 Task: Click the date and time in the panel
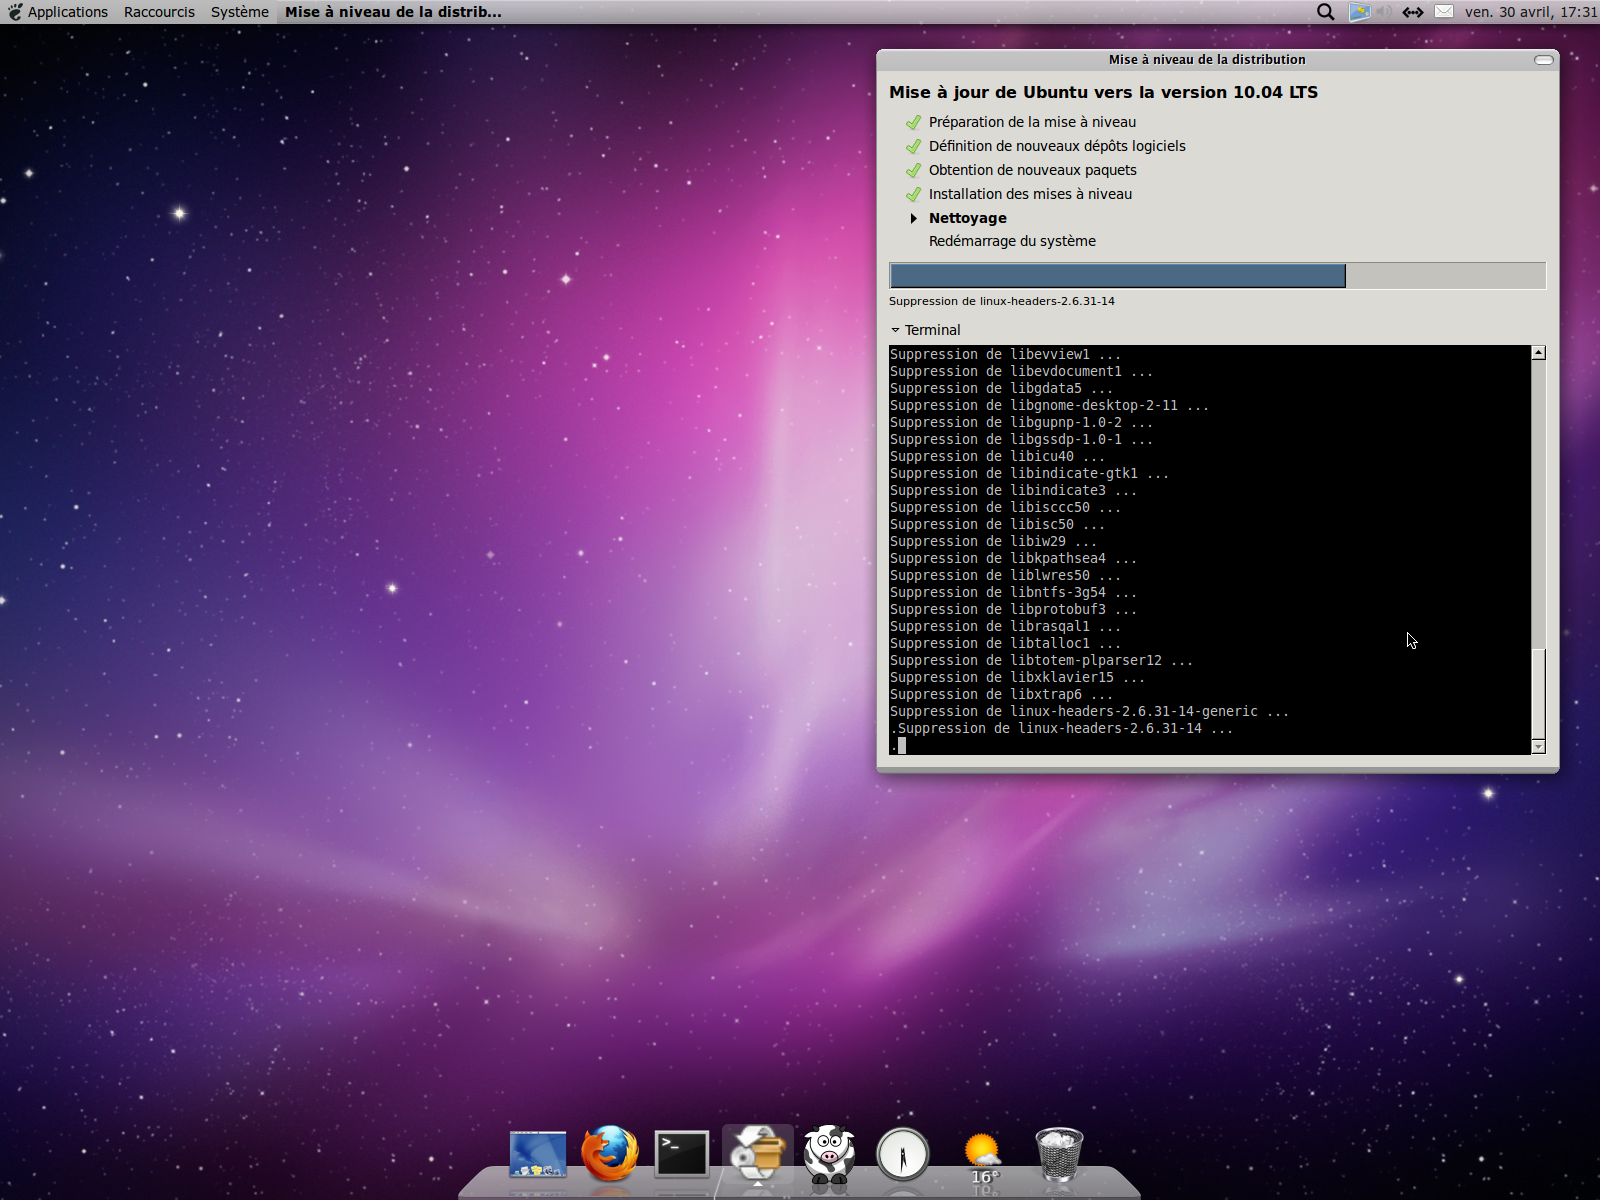(x=1530, y=12)
